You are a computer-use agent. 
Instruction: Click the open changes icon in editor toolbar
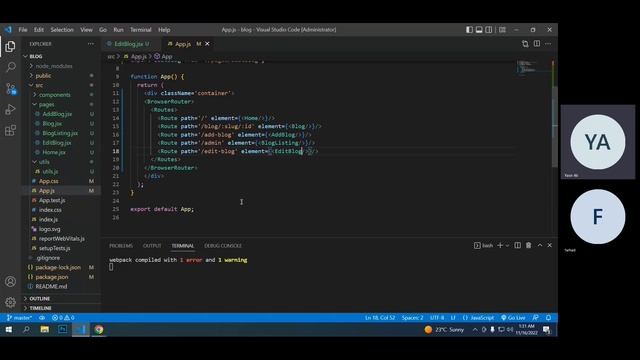(x=525, y=44)
